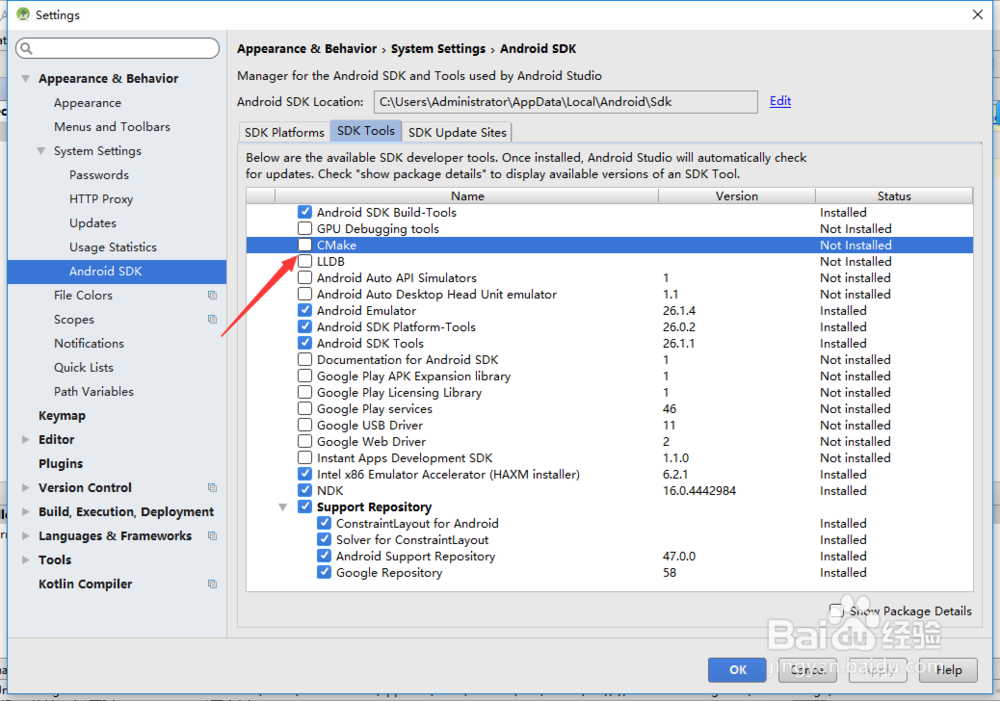Tick the LLDB checkbox
Image resolution: width=1000 pixels, height=701 pixels.
pos(305,261)
